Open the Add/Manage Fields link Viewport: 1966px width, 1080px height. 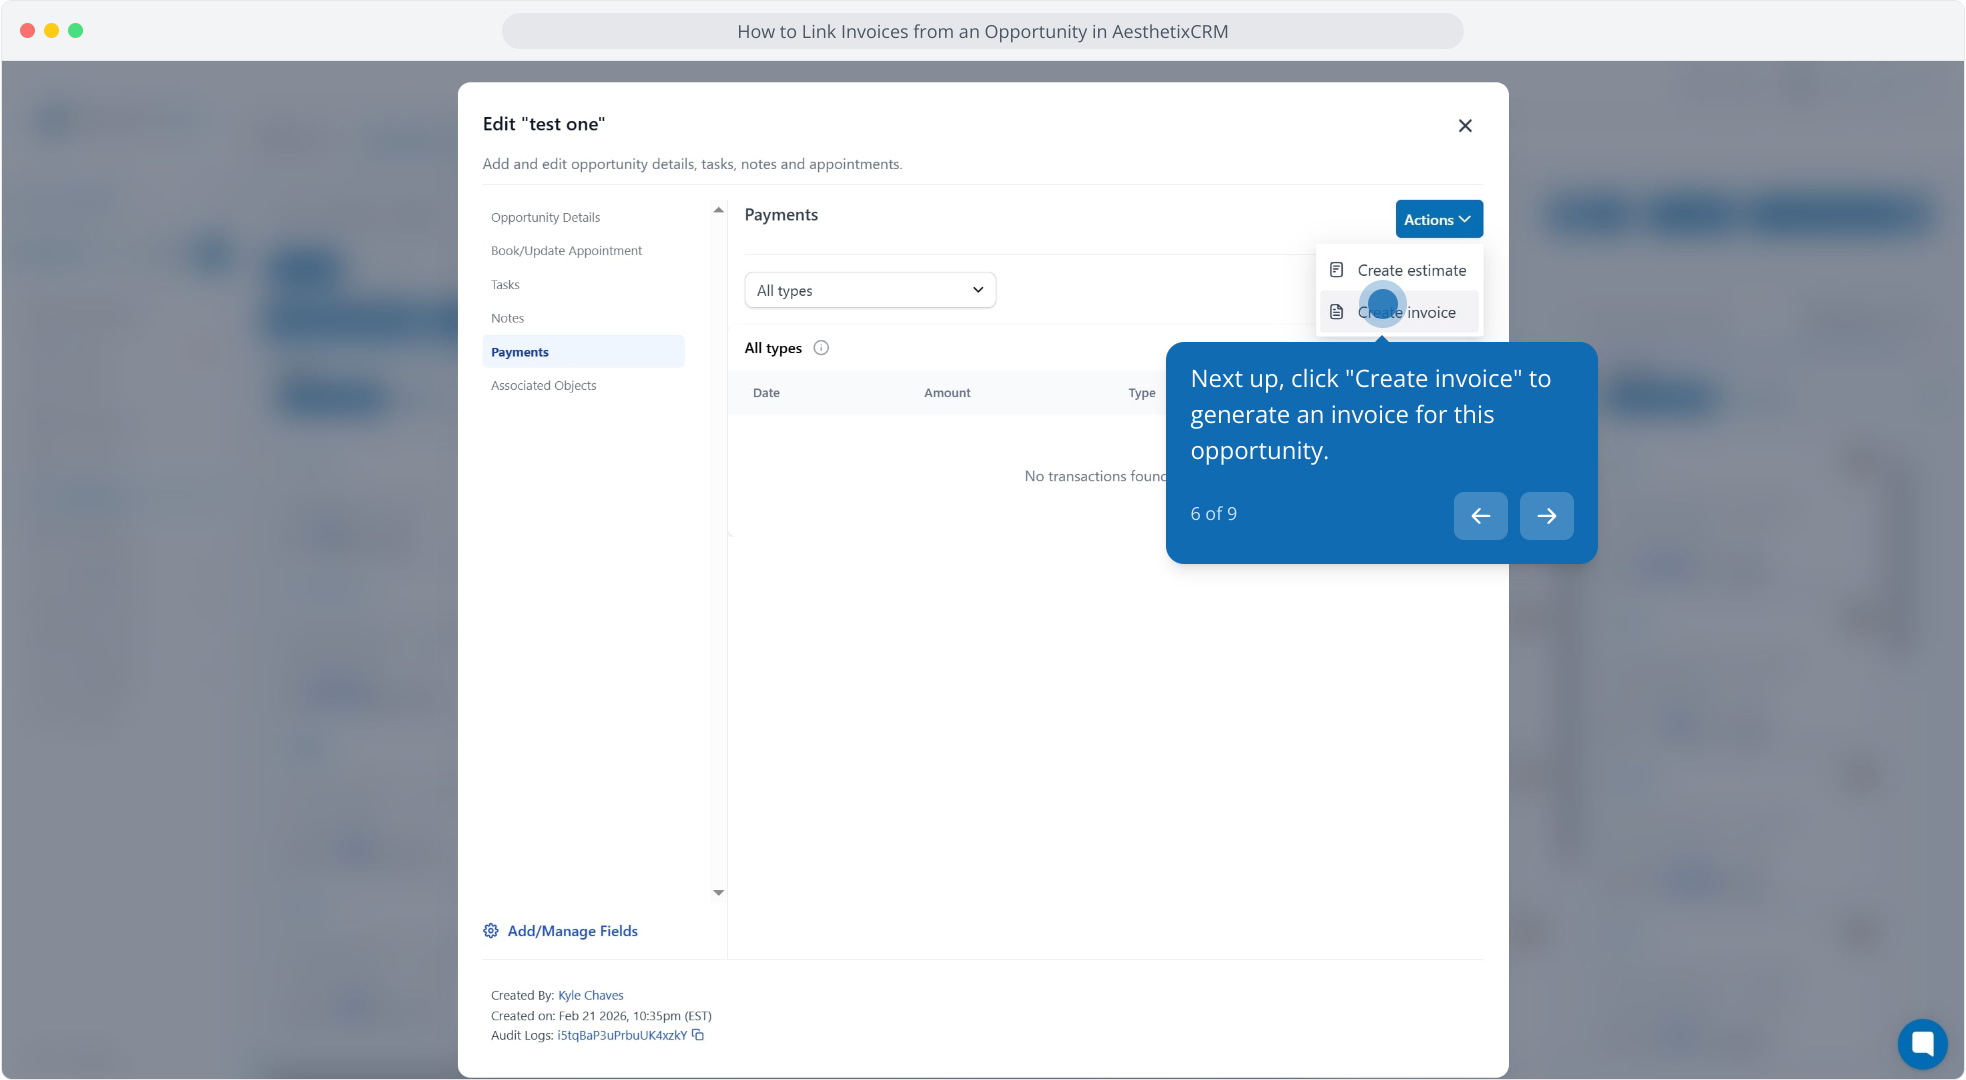coord(572,931)
